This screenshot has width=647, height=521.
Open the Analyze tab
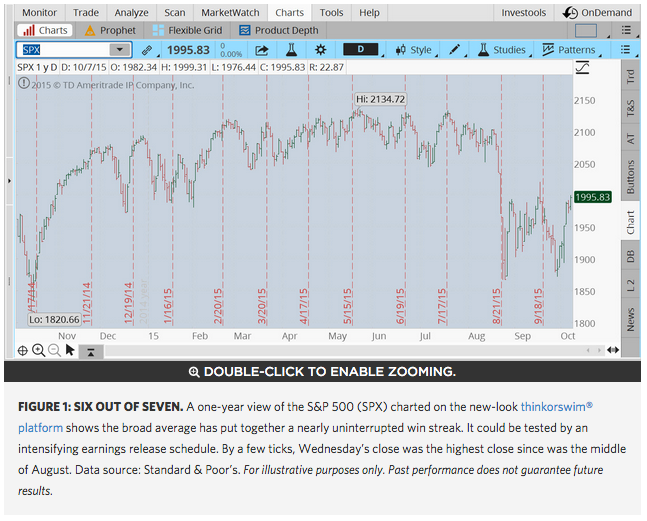(131, 13)
